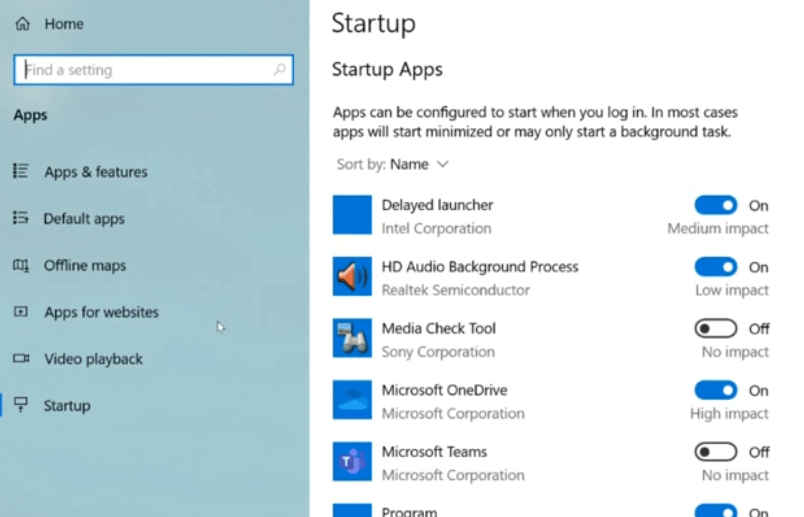Click Media Check Tool name text
This screenshot has height=517, width=804.
point(438,328)
